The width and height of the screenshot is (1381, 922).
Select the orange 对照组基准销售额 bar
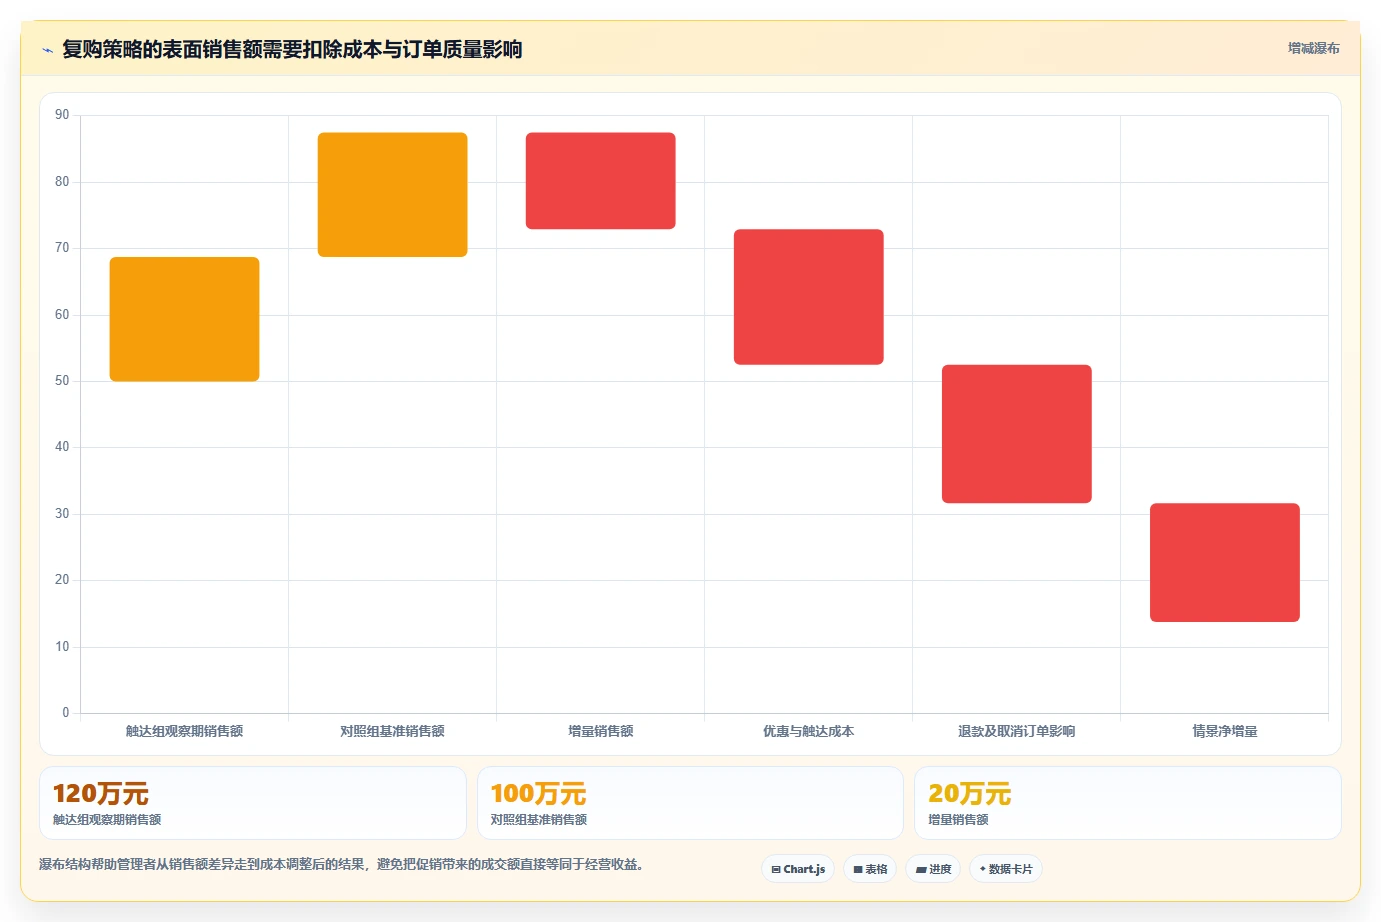392,195
